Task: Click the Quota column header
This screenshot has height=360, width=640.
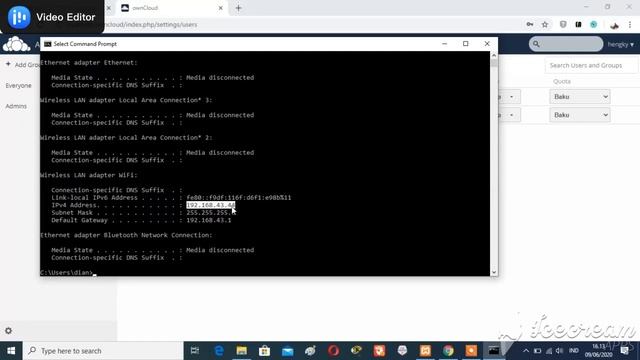Action: tap(562, 81)
